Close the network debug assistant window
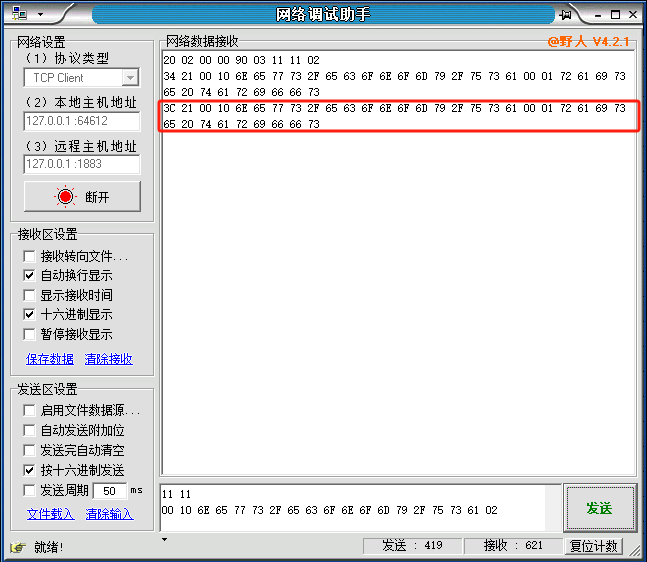 pyautogui.click(x=633, y=15)
